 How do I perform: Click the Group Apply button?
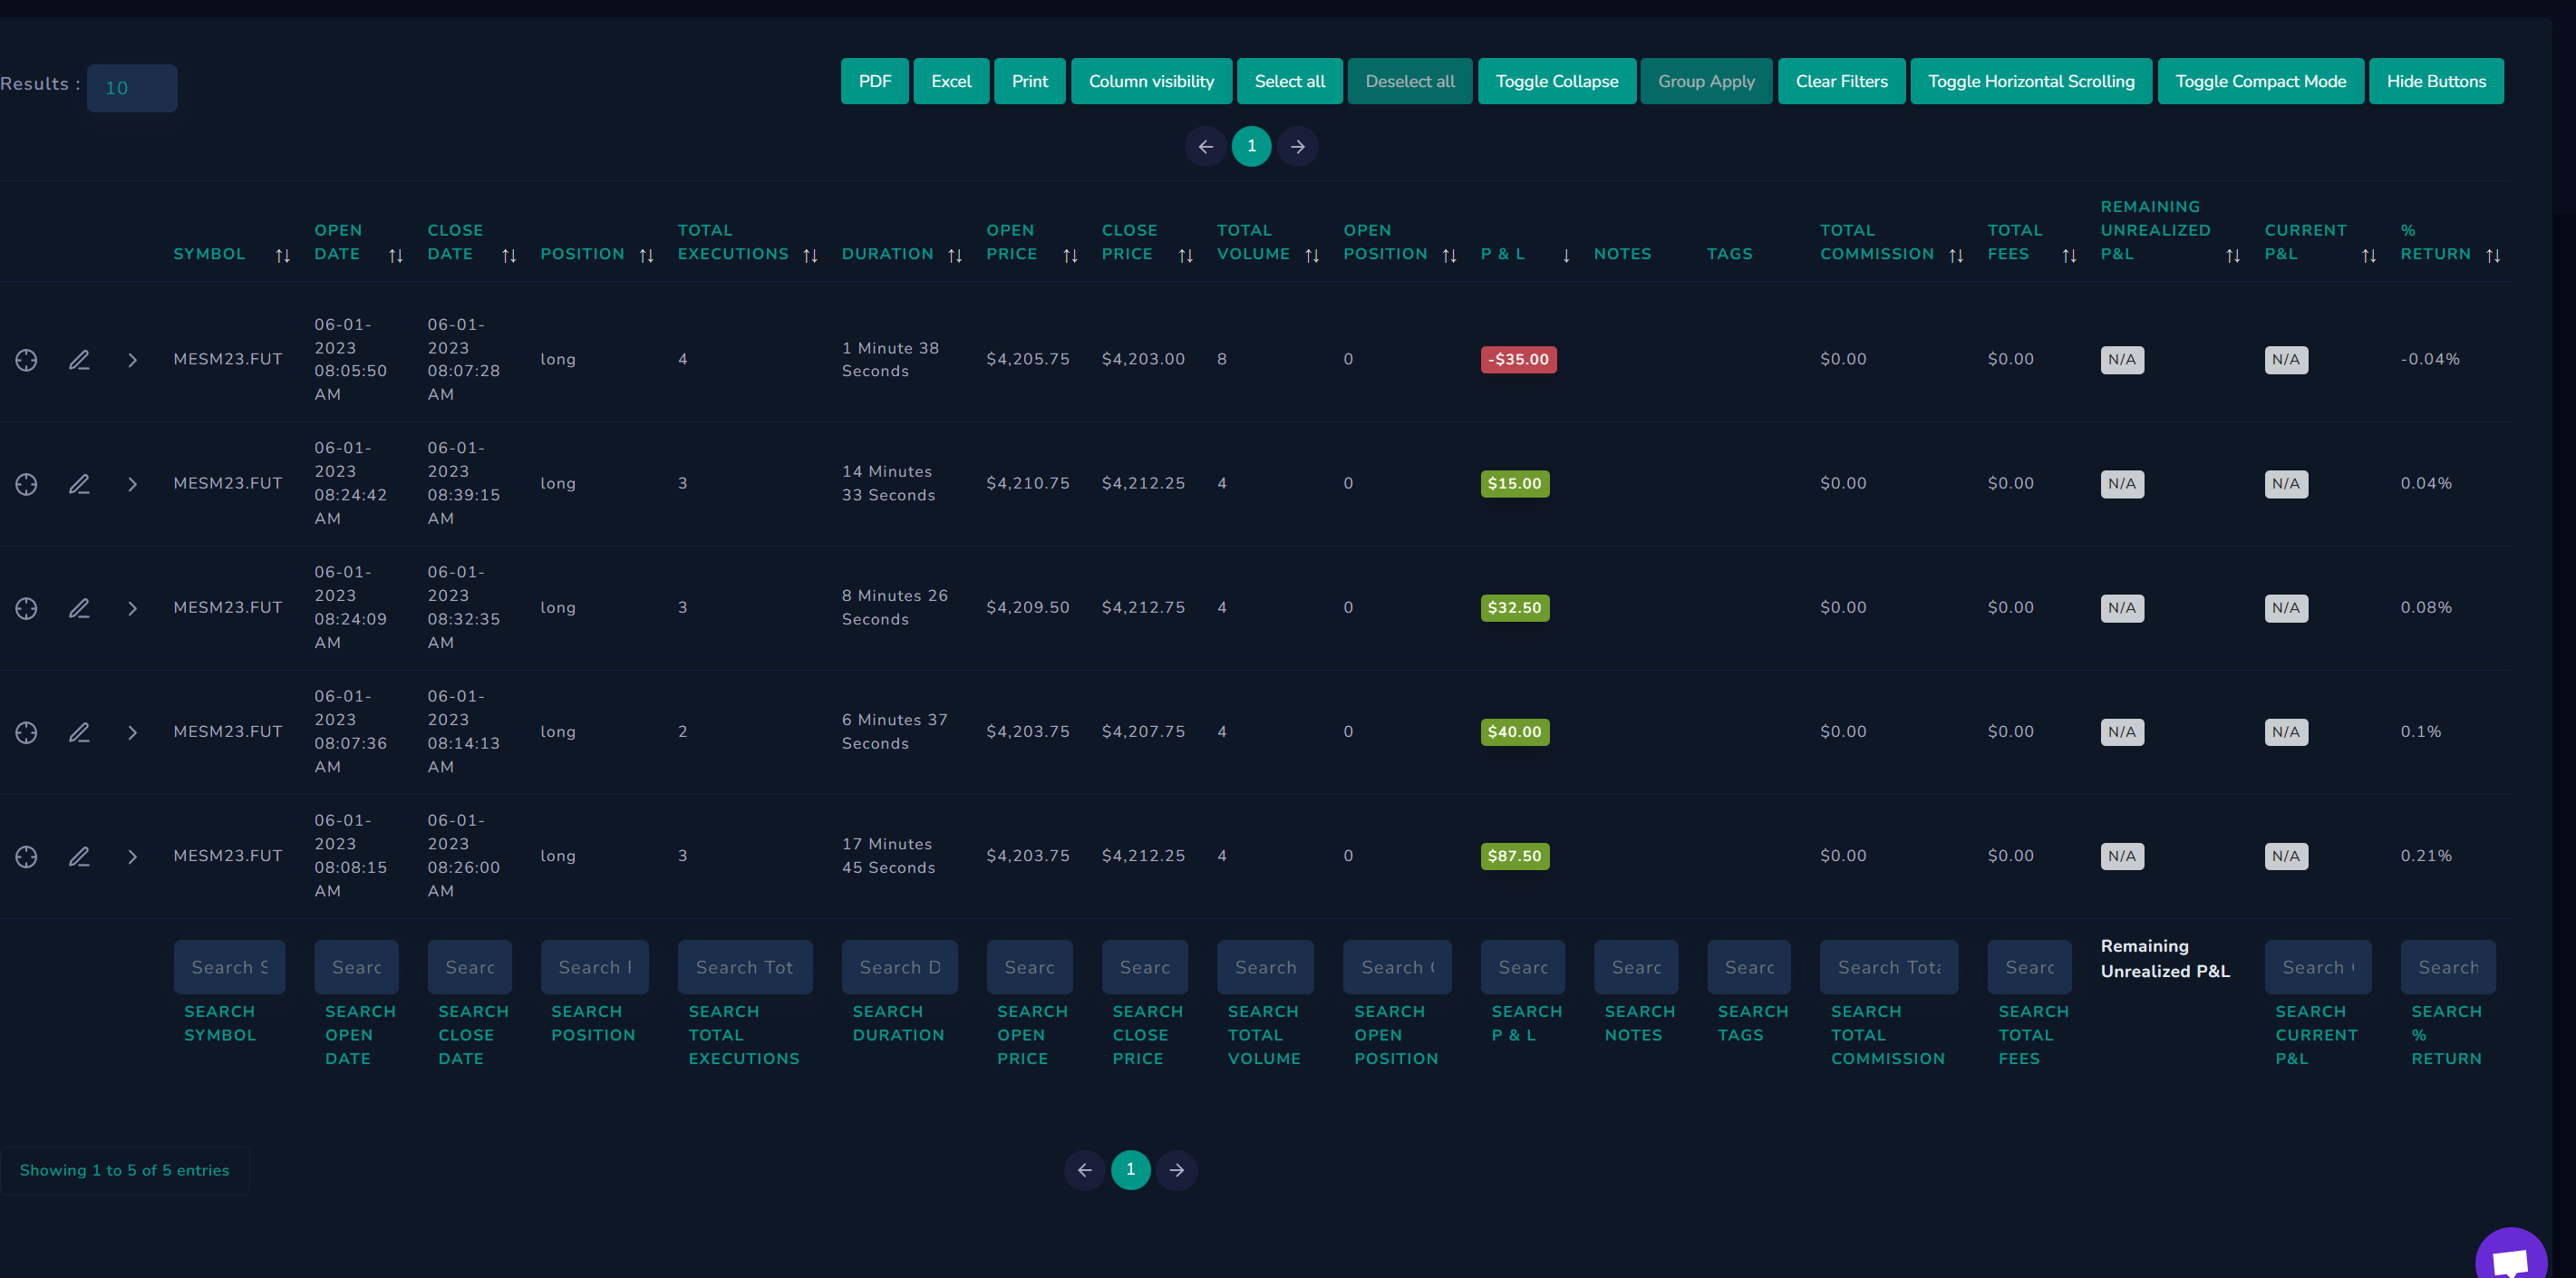tap(1707, 81)
